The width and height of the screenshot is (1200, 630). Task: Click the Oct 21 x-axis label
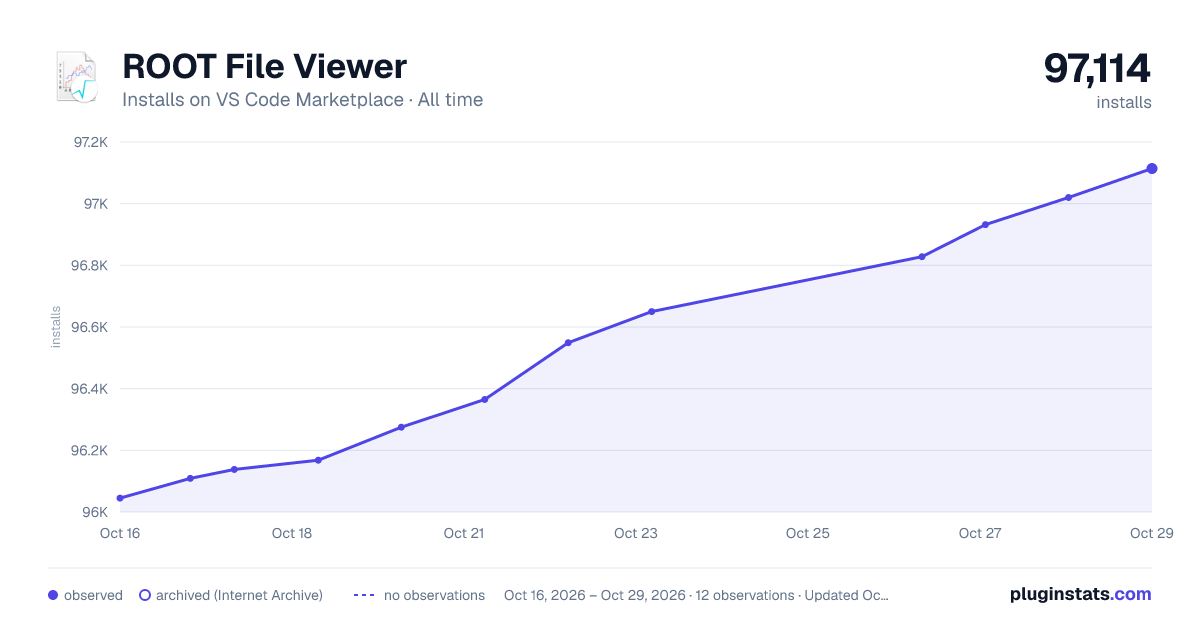tap(464, 533)
